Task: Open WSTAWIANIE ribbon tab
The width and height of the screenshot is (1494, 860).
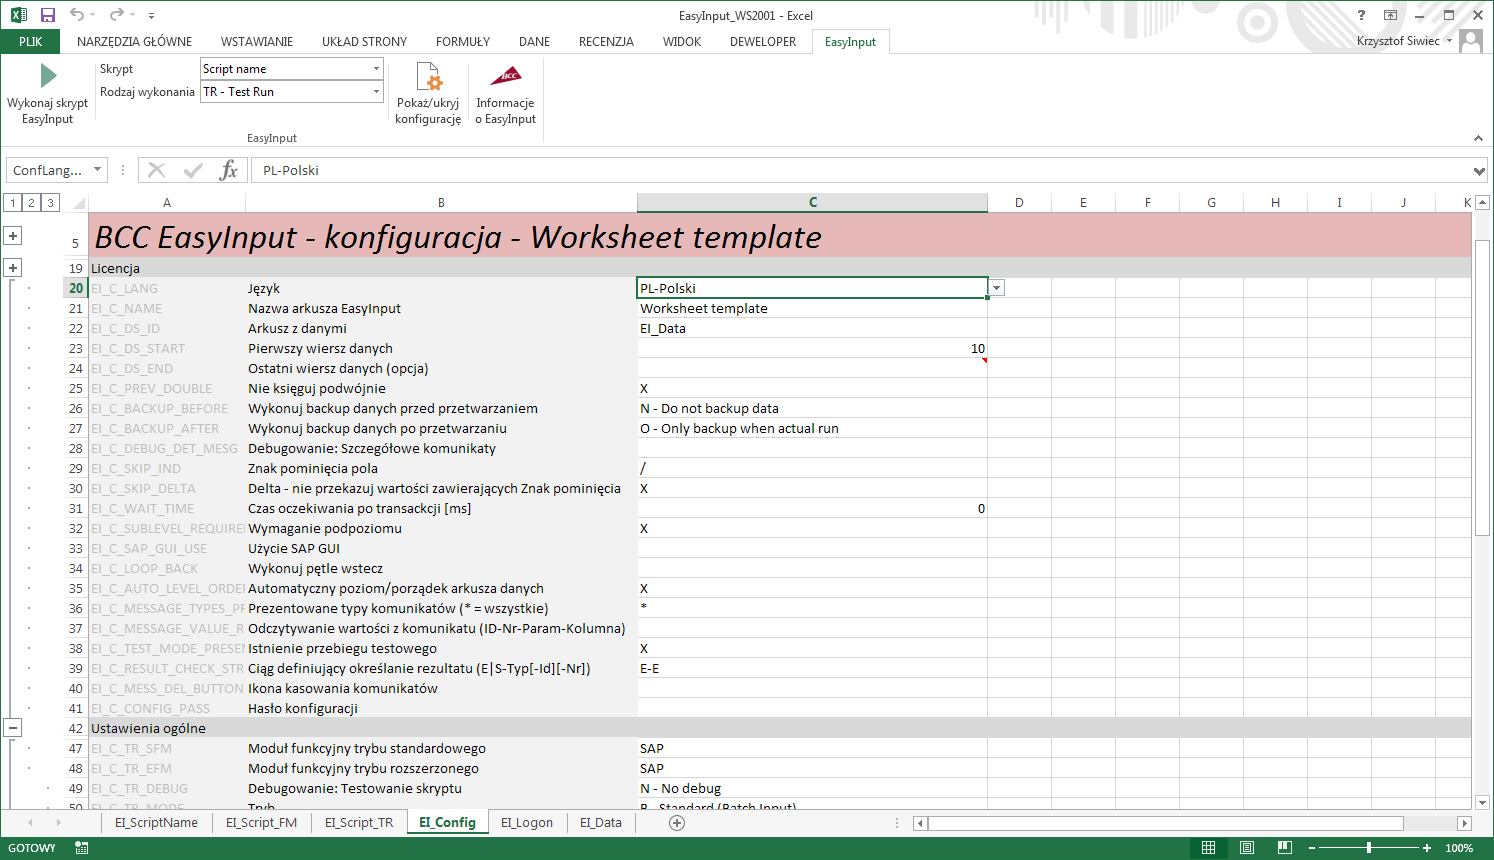Action: tap(257, 42)
